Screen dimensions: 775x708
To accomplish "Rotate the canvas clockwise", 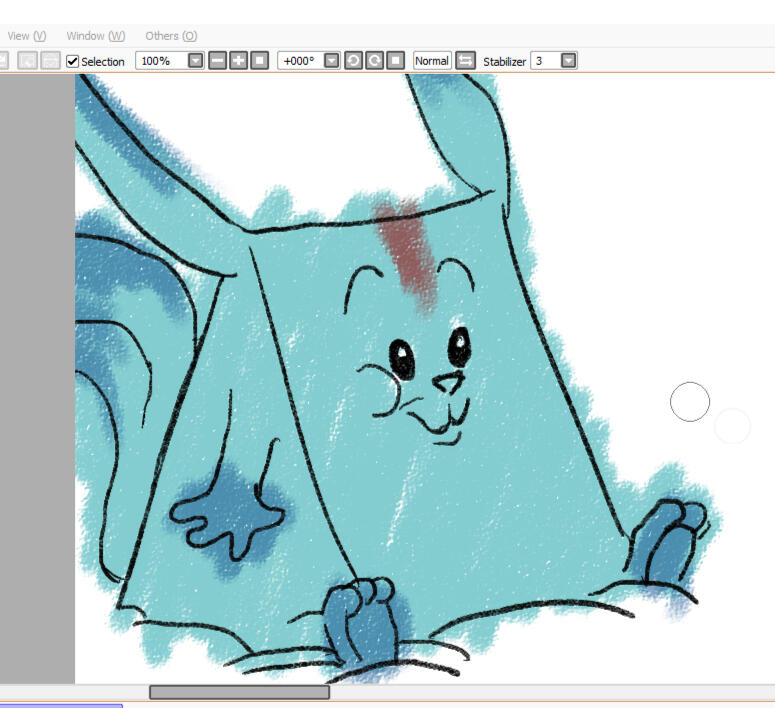I will point(374,61).
